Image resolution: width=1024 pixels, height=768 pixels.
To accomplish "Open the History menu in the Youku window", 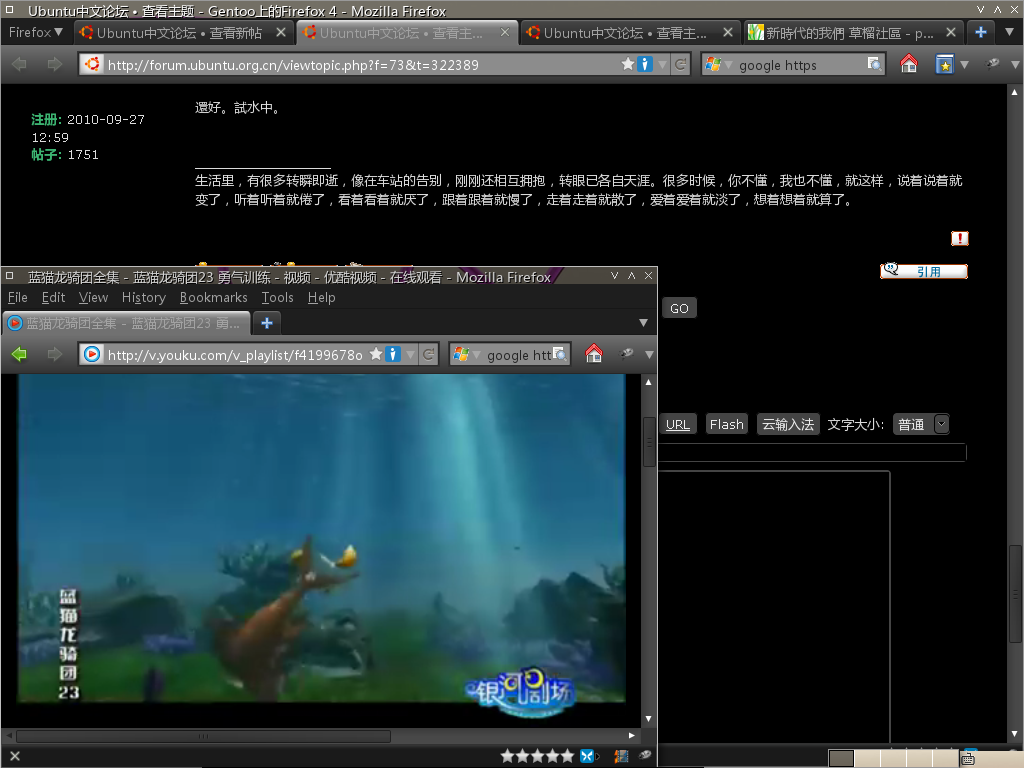I will [144, 298].
